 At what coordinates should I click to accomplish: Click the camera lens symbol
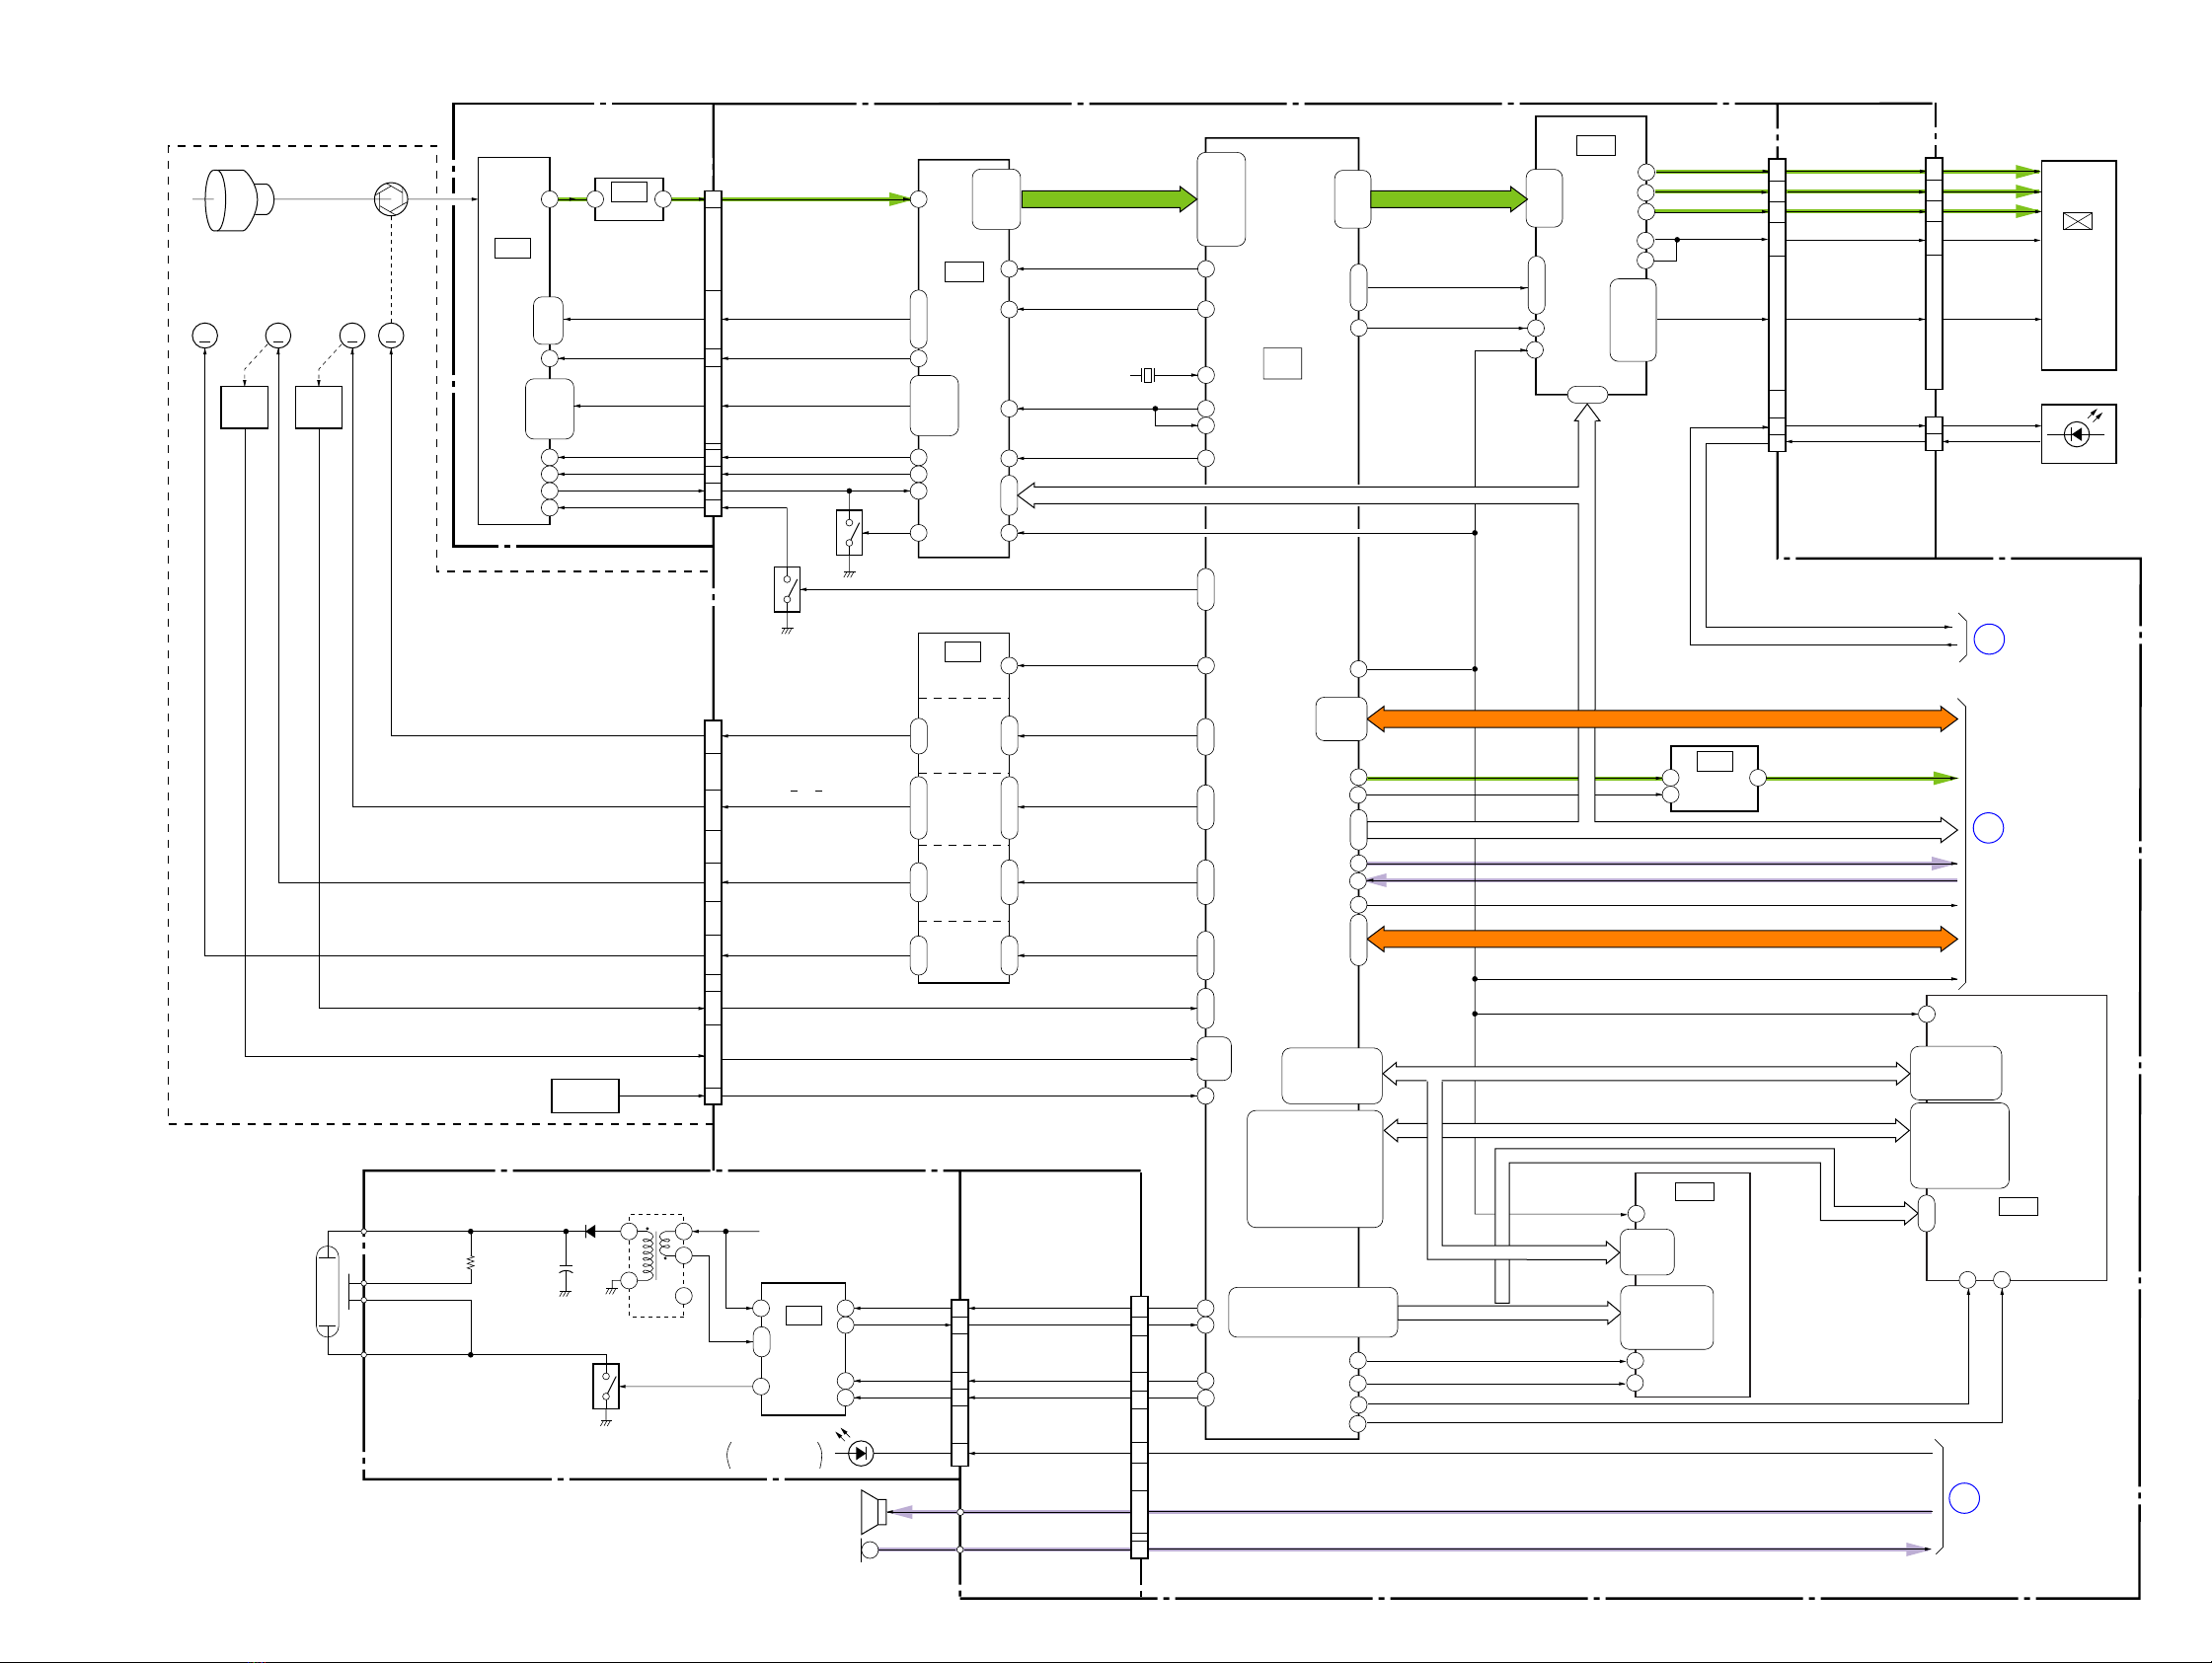coord(239,200)
